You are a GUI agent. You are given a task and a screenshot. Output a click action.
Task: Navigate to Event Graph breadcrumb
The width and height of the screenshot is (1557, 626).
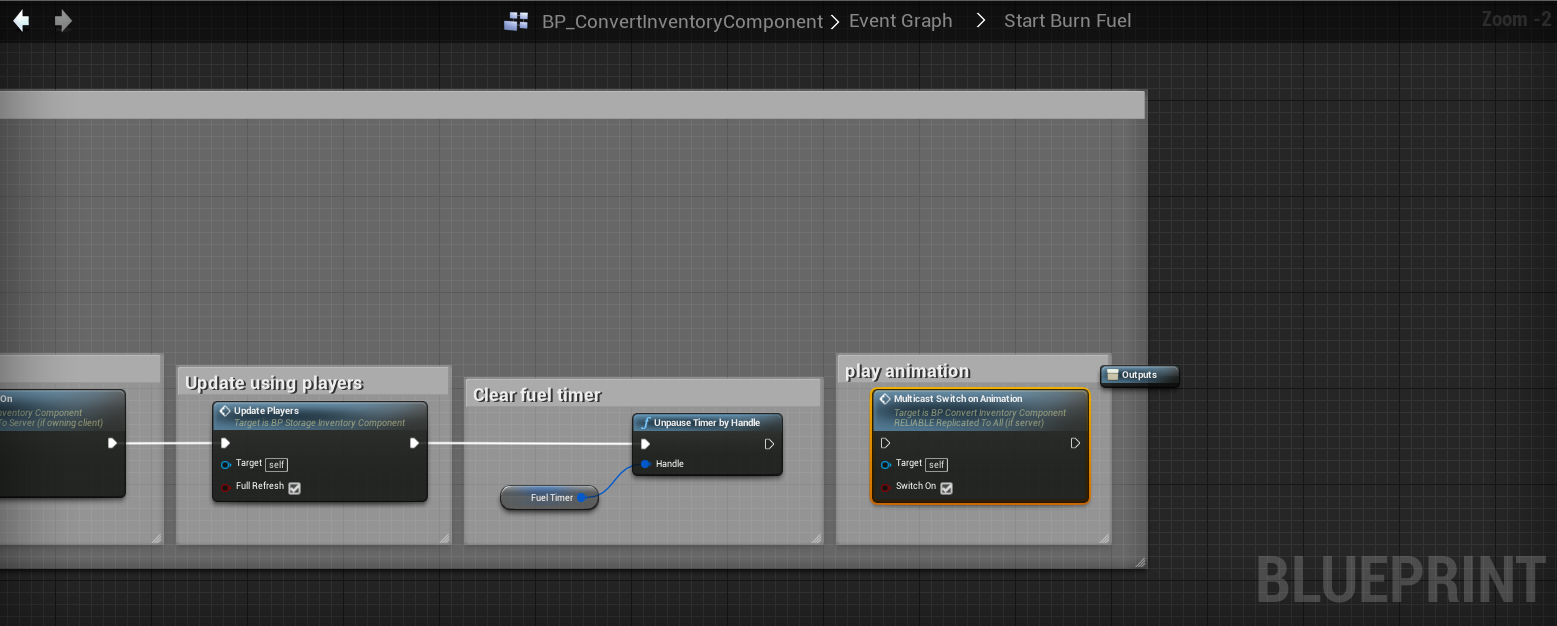[900, 21]
